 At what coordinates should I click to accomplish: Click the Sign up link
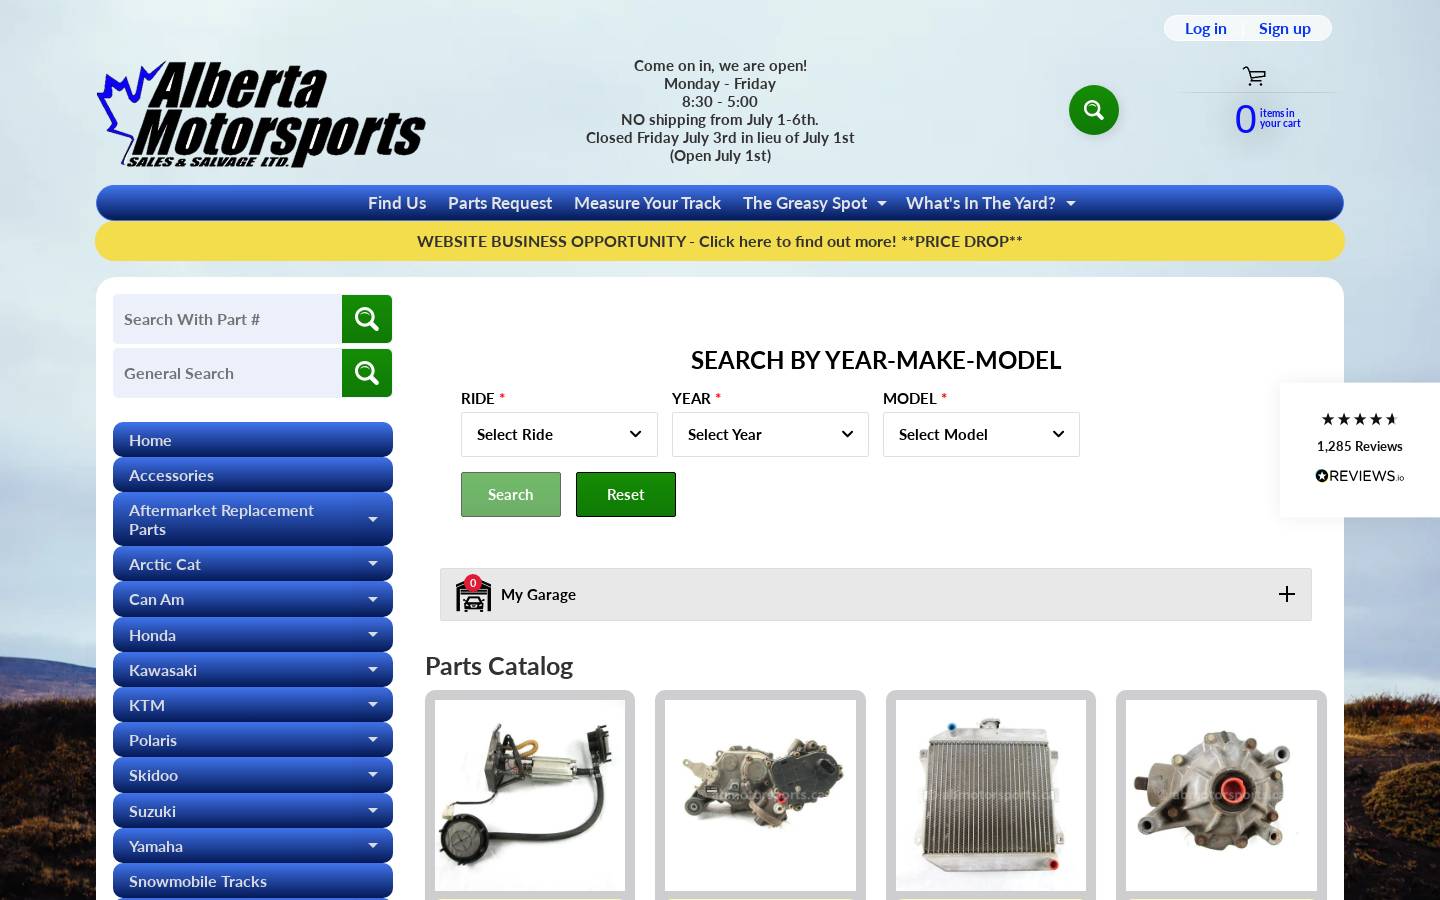click(x=1284, y=28)
